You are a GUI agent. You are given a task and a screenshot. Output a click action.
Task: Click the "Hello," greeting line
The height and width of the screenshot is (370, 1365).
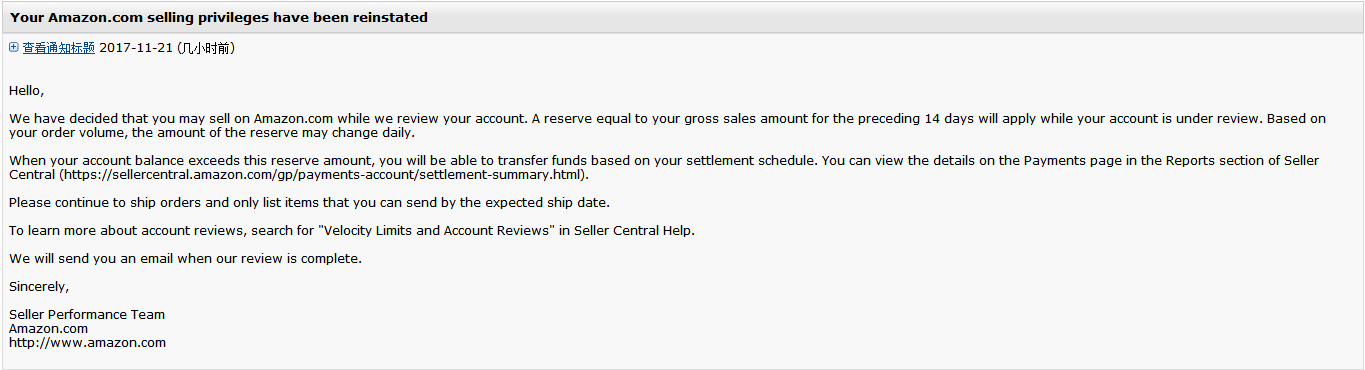tap(27, 91)
